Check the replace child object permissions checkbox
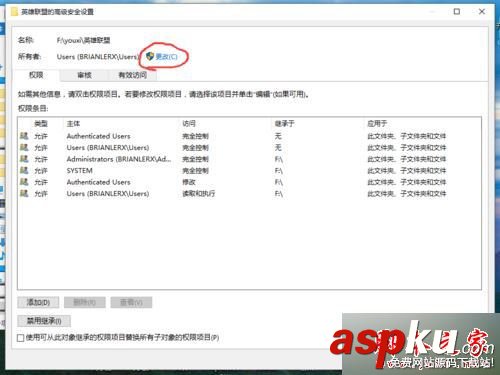This screenshot has width=500, height=375. (21, 338)
